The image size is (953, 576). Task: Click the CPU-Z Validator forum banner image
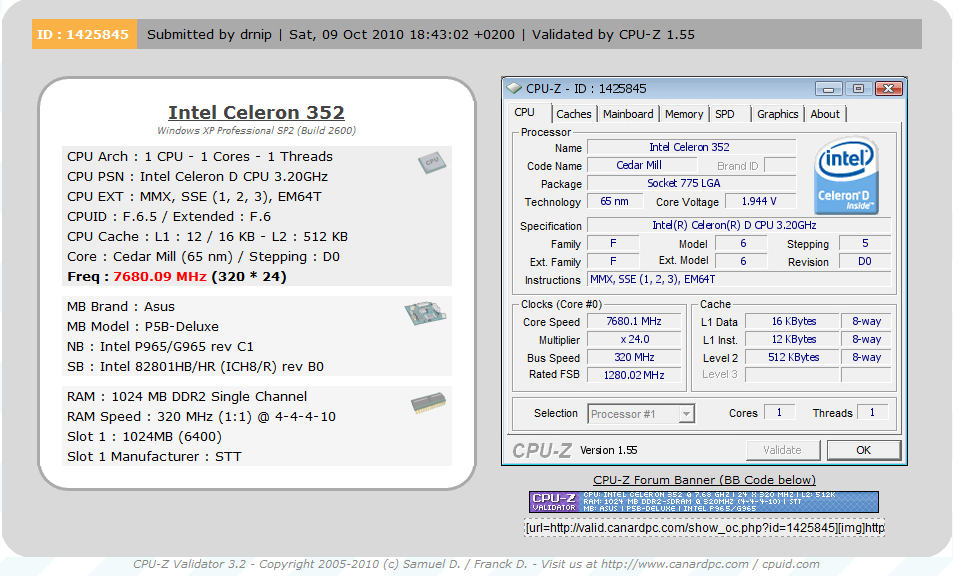pos(703,502)
